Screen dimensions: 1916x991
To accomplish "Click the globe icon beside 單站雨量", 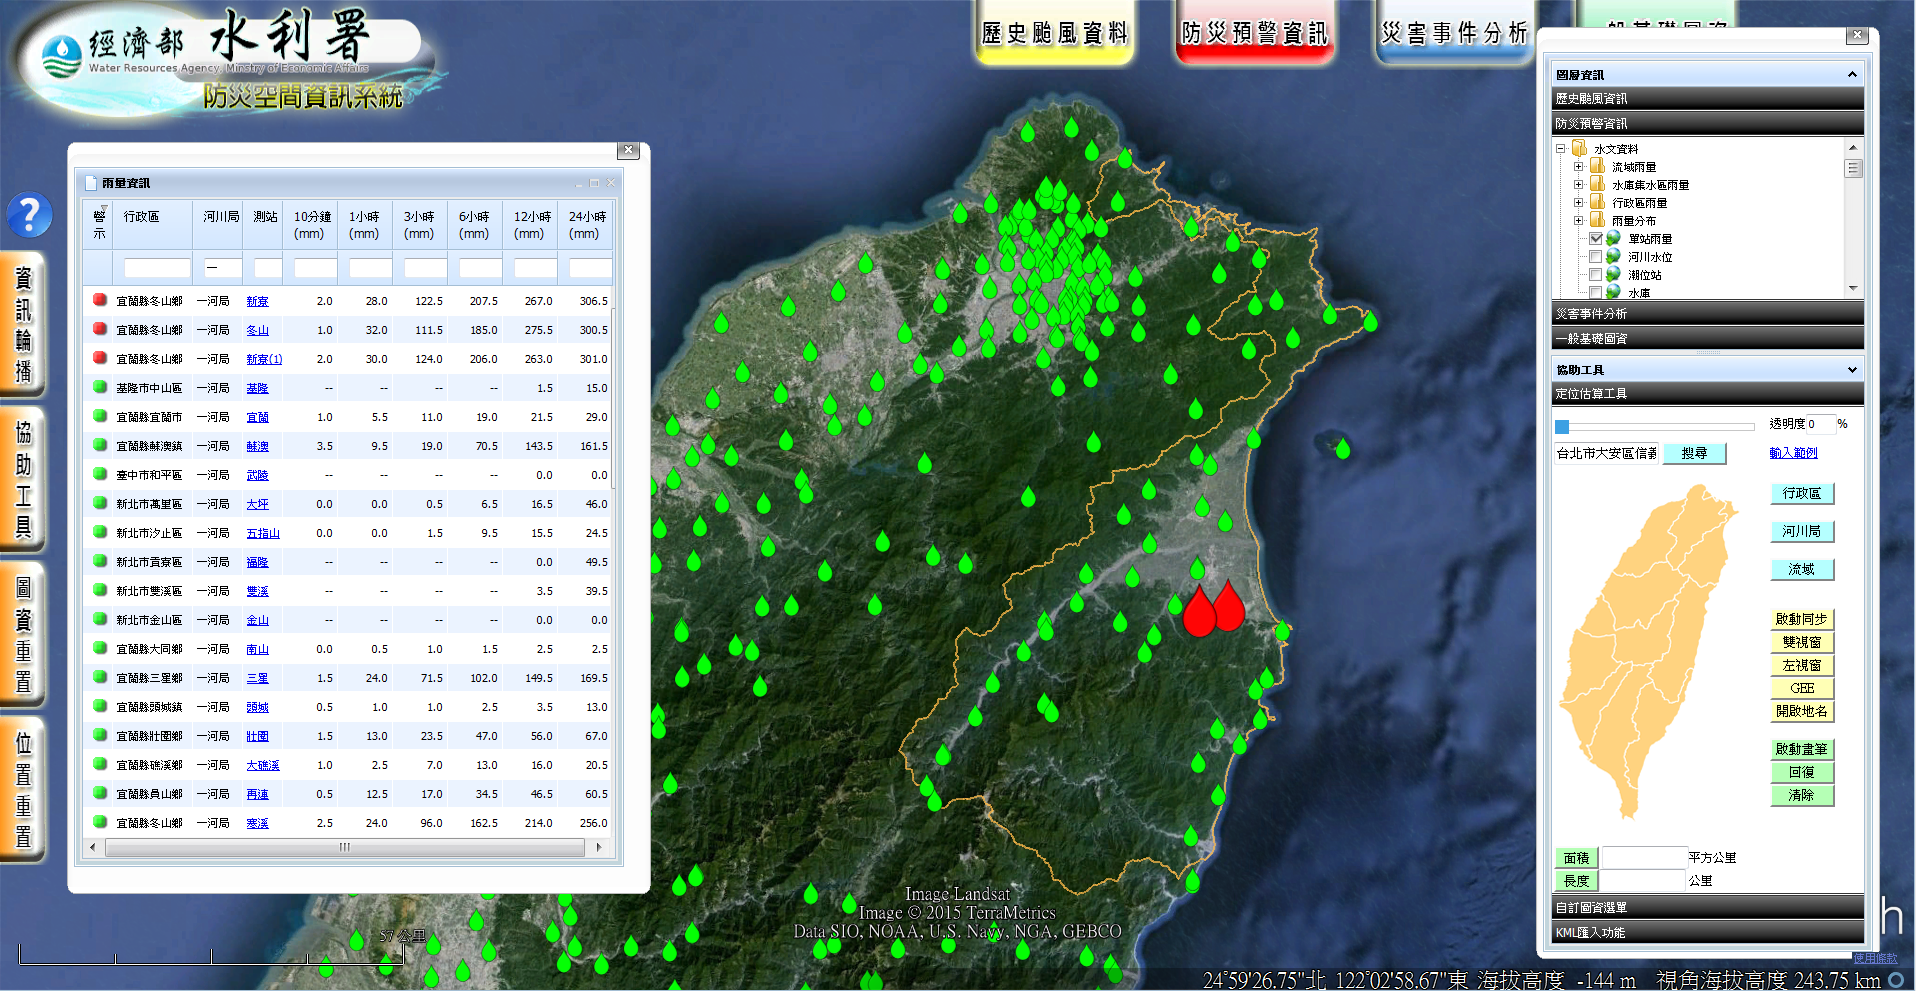I will coord(1614,238).
